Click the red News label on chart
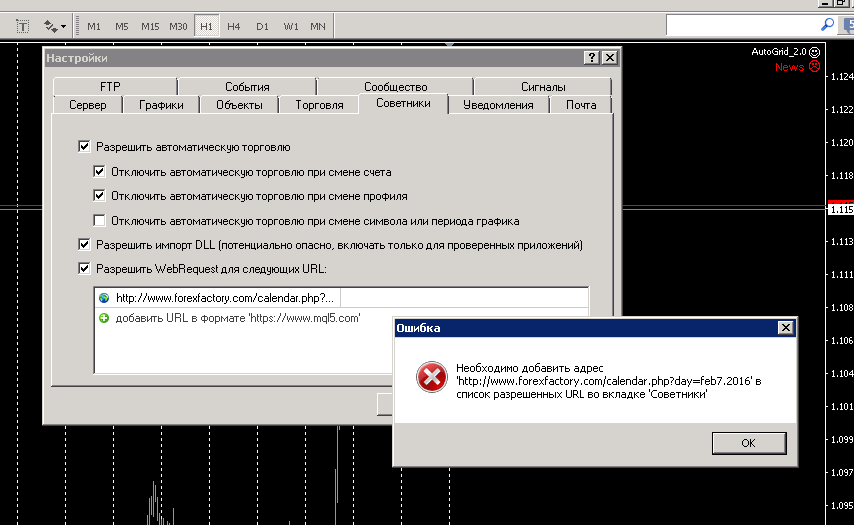Screen dimensions: 854x525 [789, 67]
